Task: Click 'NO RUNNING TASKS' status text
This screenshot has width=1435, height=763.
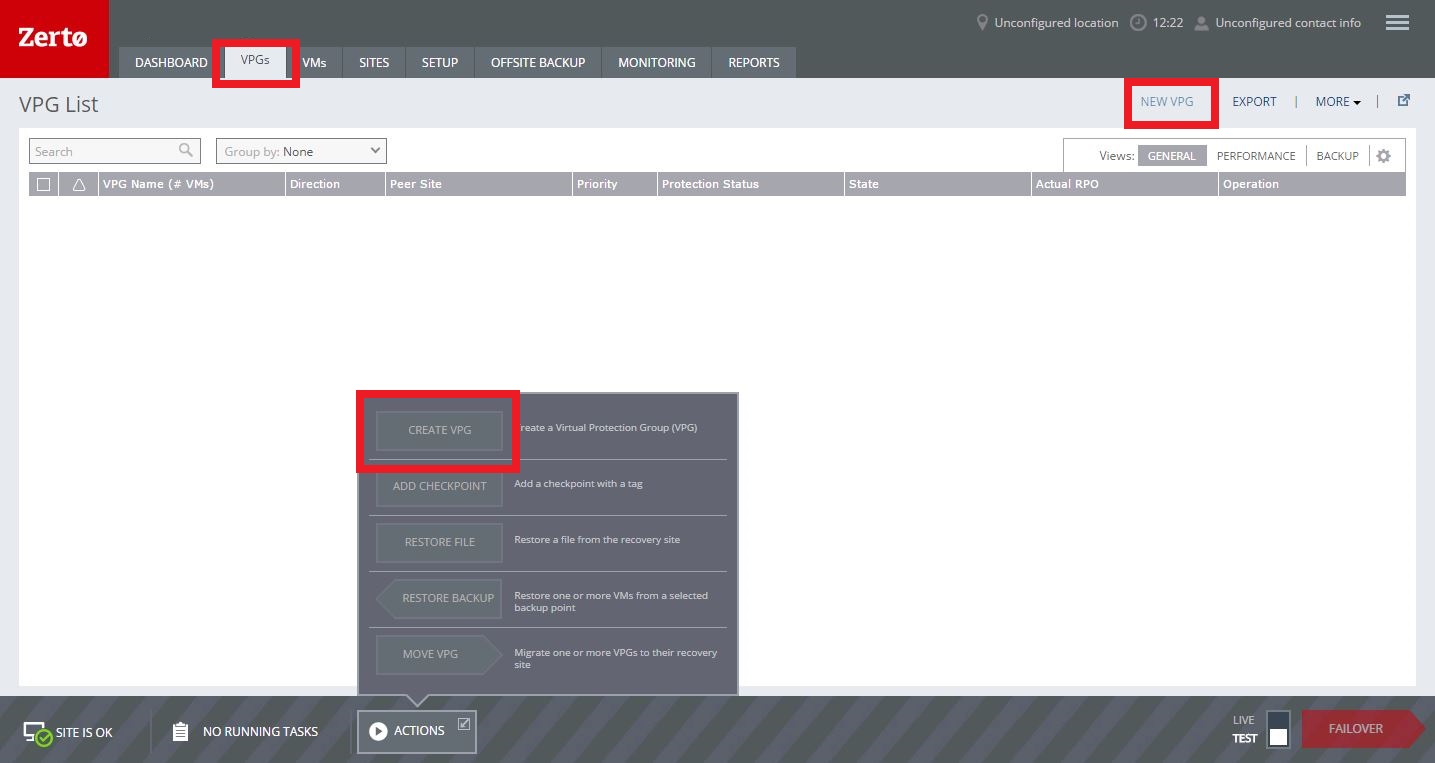Action: tap(260, 732)
